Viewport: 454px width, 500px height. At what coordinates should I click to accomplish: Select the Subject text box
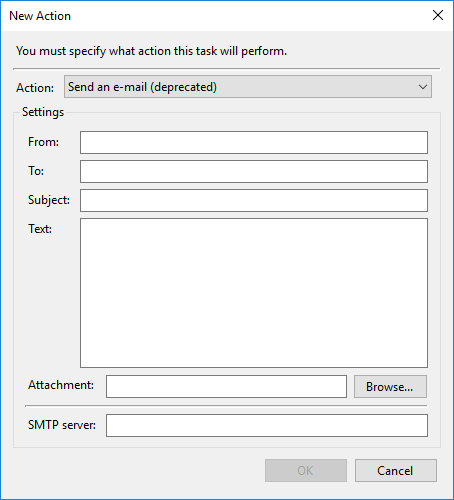coord(254,200)
